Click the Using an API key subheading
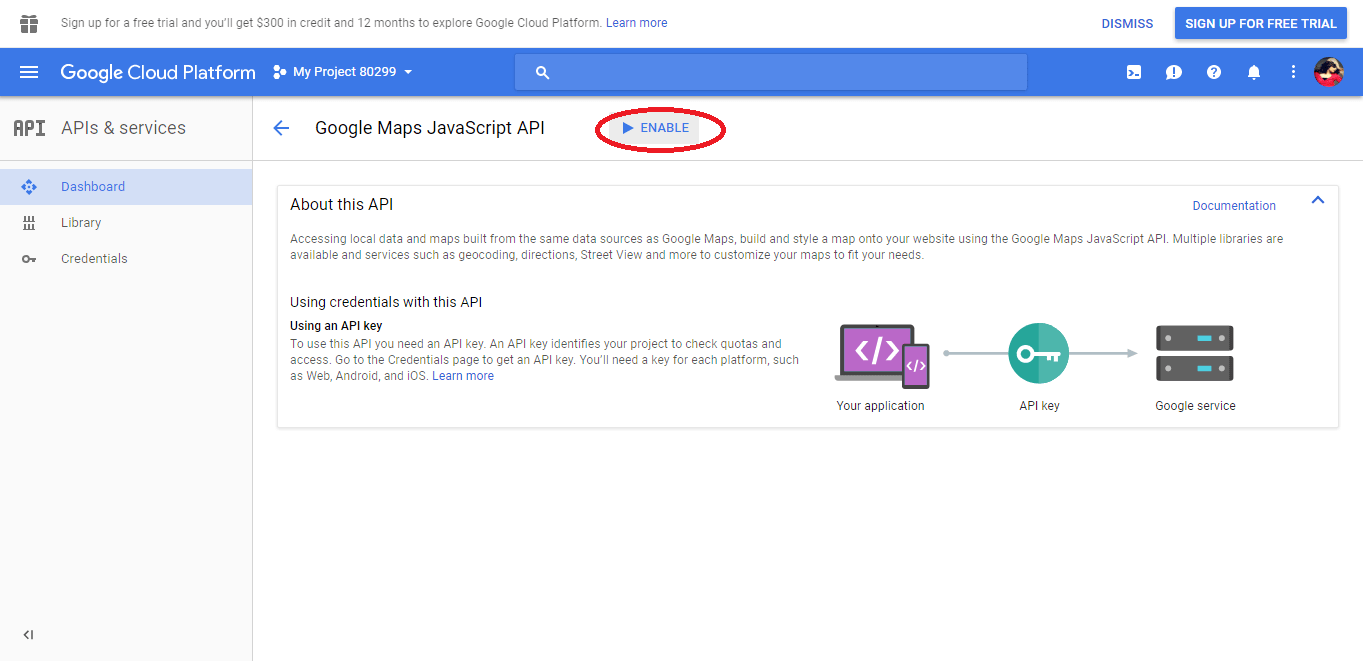The width and height of the screenshot is (1363, 661). tap(336, 326)
